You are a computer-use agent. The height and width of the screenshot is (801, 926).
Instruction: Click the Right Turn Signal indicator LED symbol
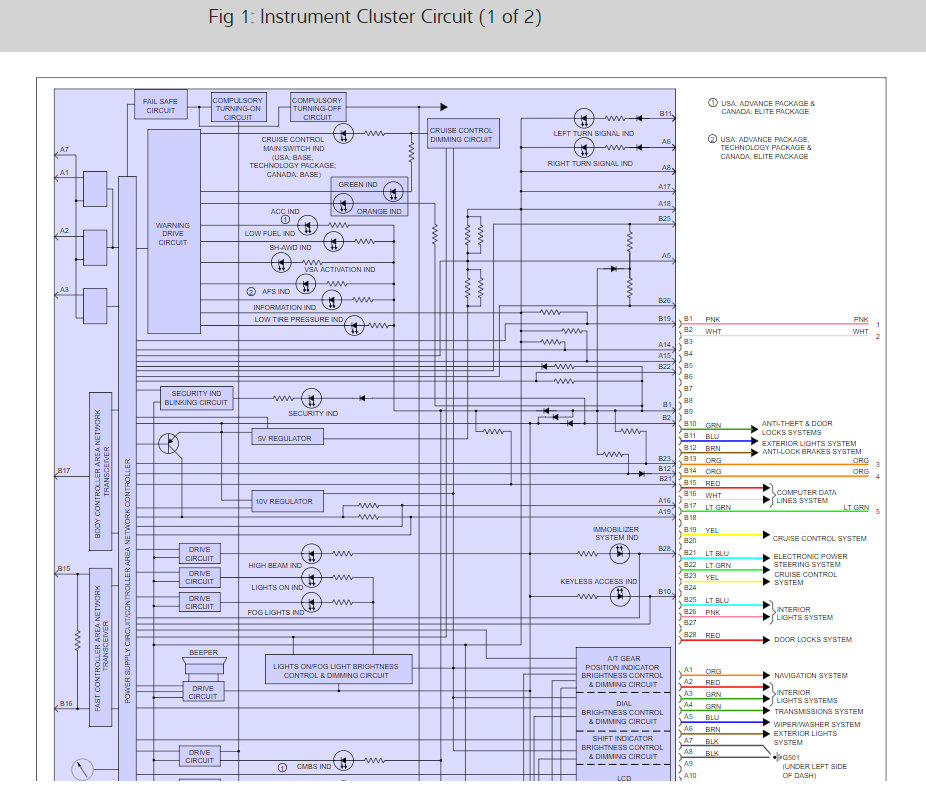[x=583, y=148]
